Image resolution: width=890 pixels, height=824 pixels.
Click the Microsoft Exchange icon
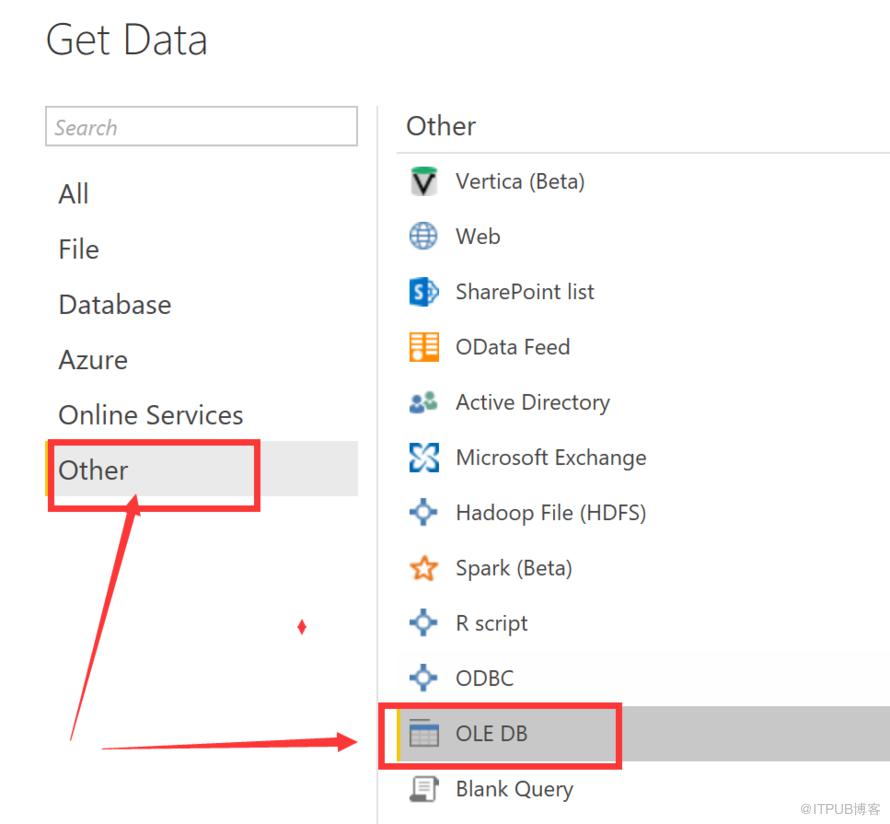coord(423,457)
